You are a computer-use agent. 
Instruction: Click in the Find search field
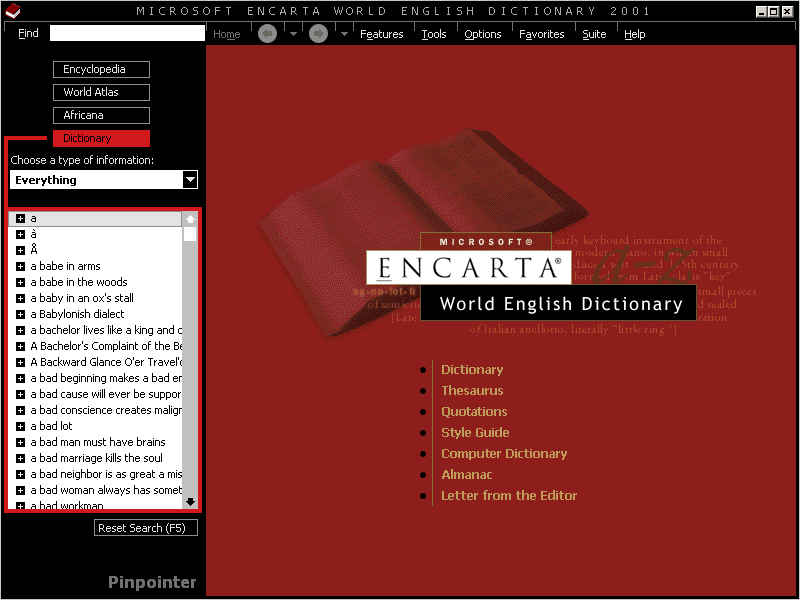127,33
